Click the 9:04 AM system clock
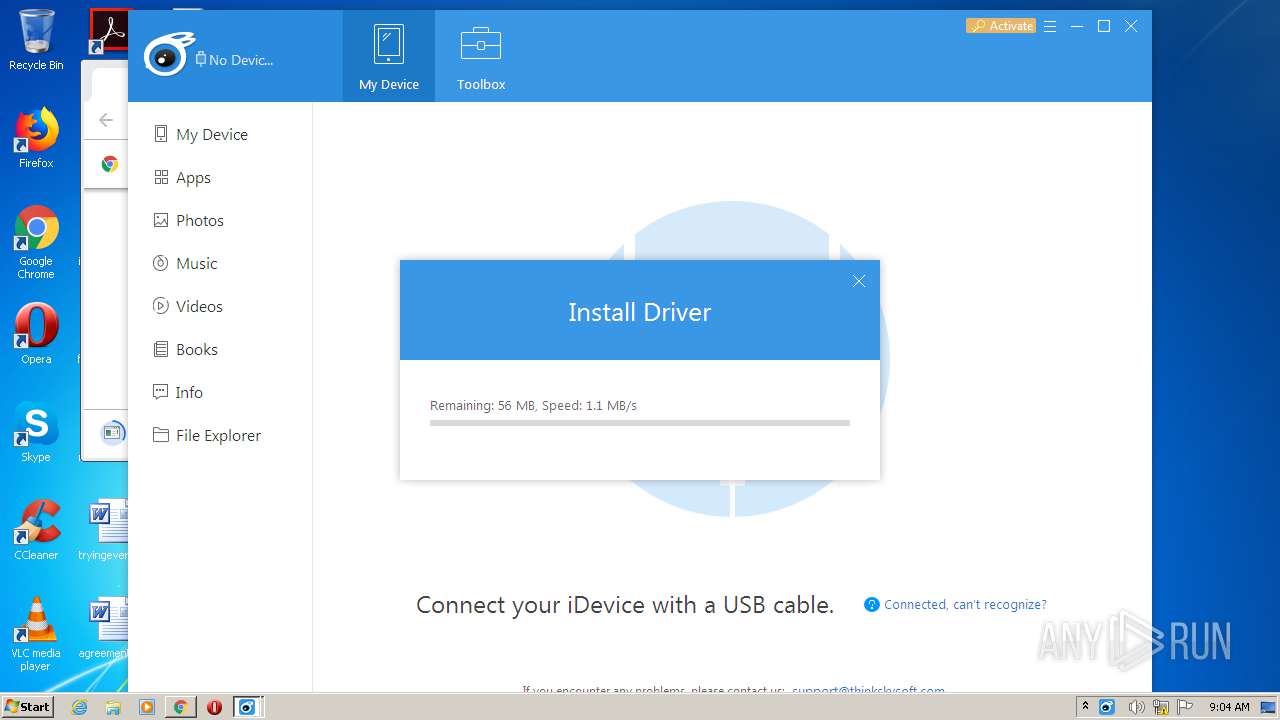 (x=1229, y=707)
